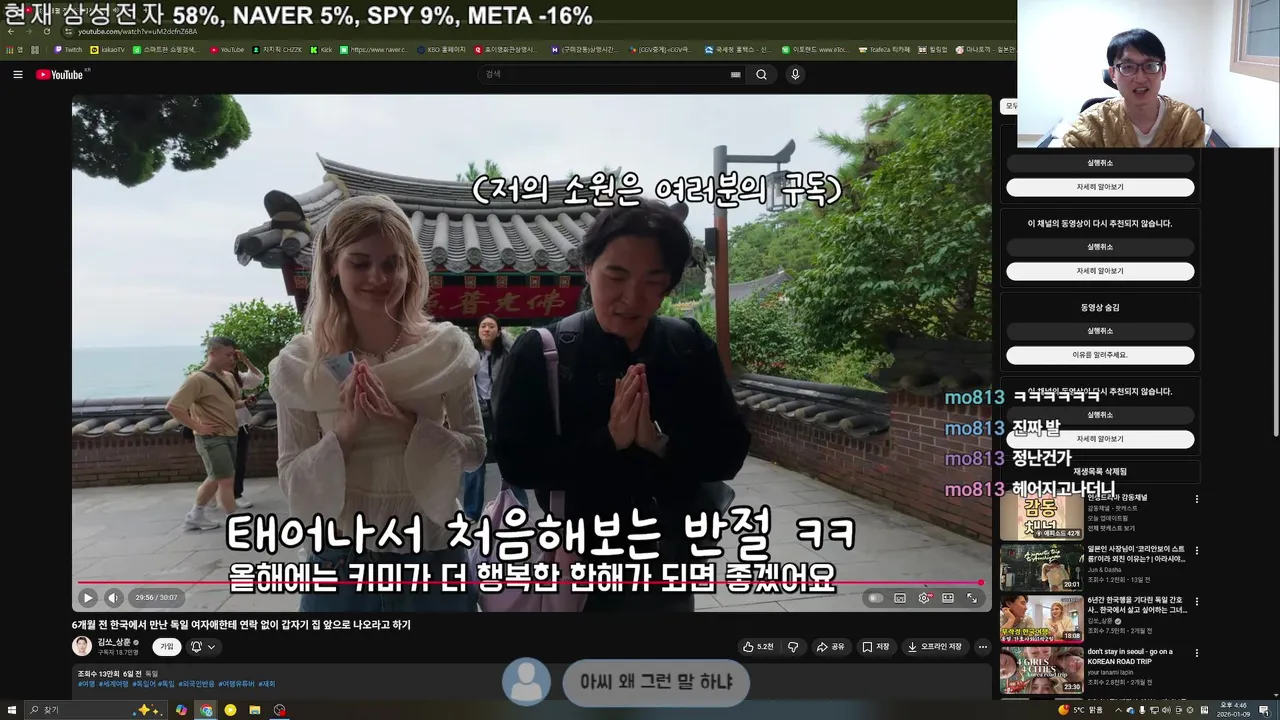Open the player settings gear

click(924, 598)
